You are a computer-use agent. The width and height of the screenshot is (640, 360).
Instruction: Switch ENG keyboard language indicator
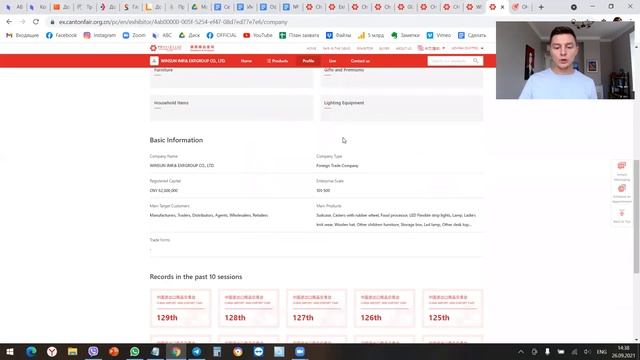[602, 352]
